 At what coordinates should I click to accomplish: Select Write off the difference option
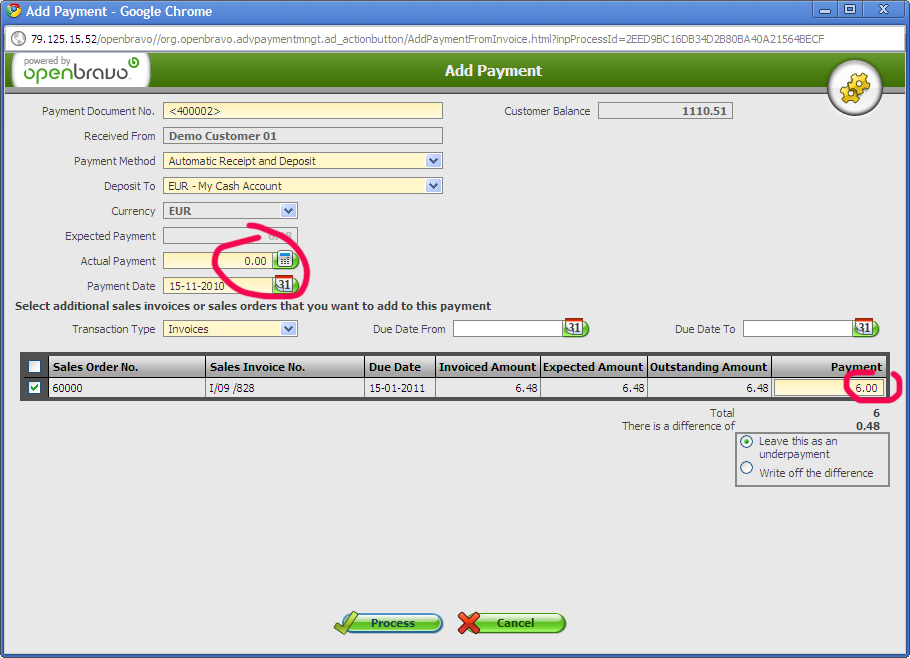coord(746,467)
